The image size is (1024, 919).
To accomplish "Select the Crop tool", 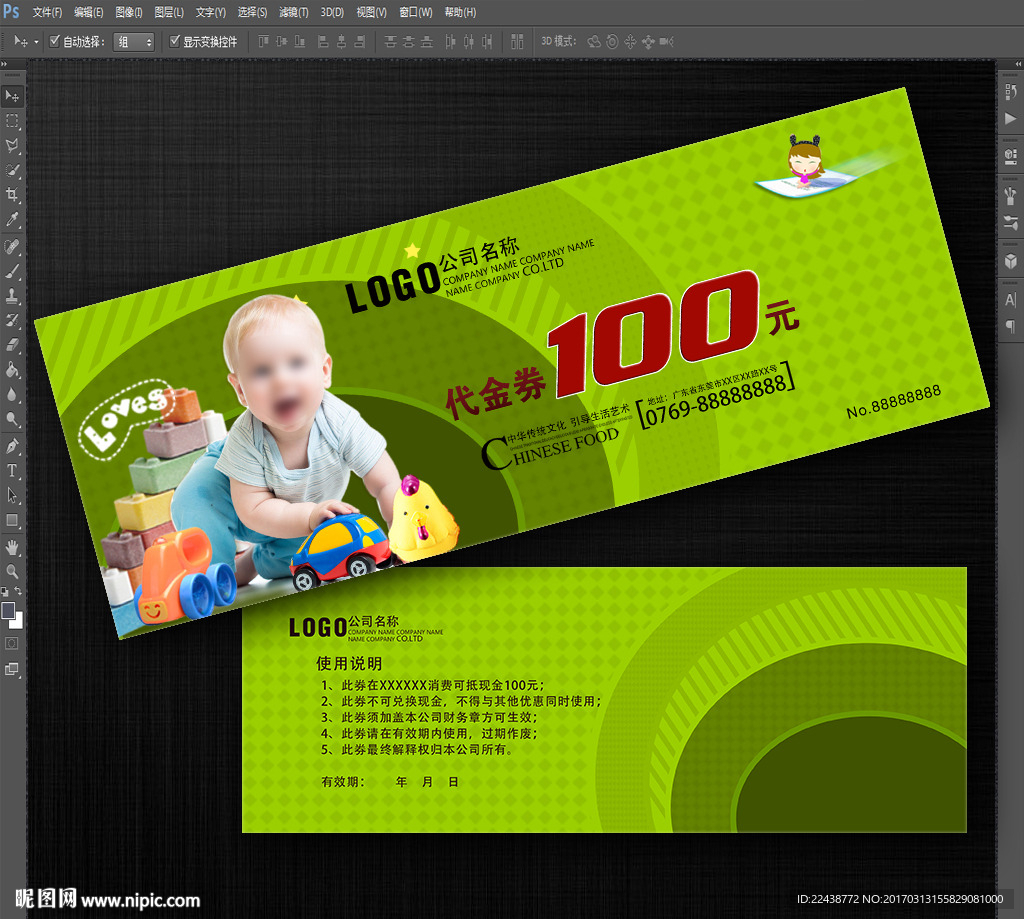I will click(12, 194).
